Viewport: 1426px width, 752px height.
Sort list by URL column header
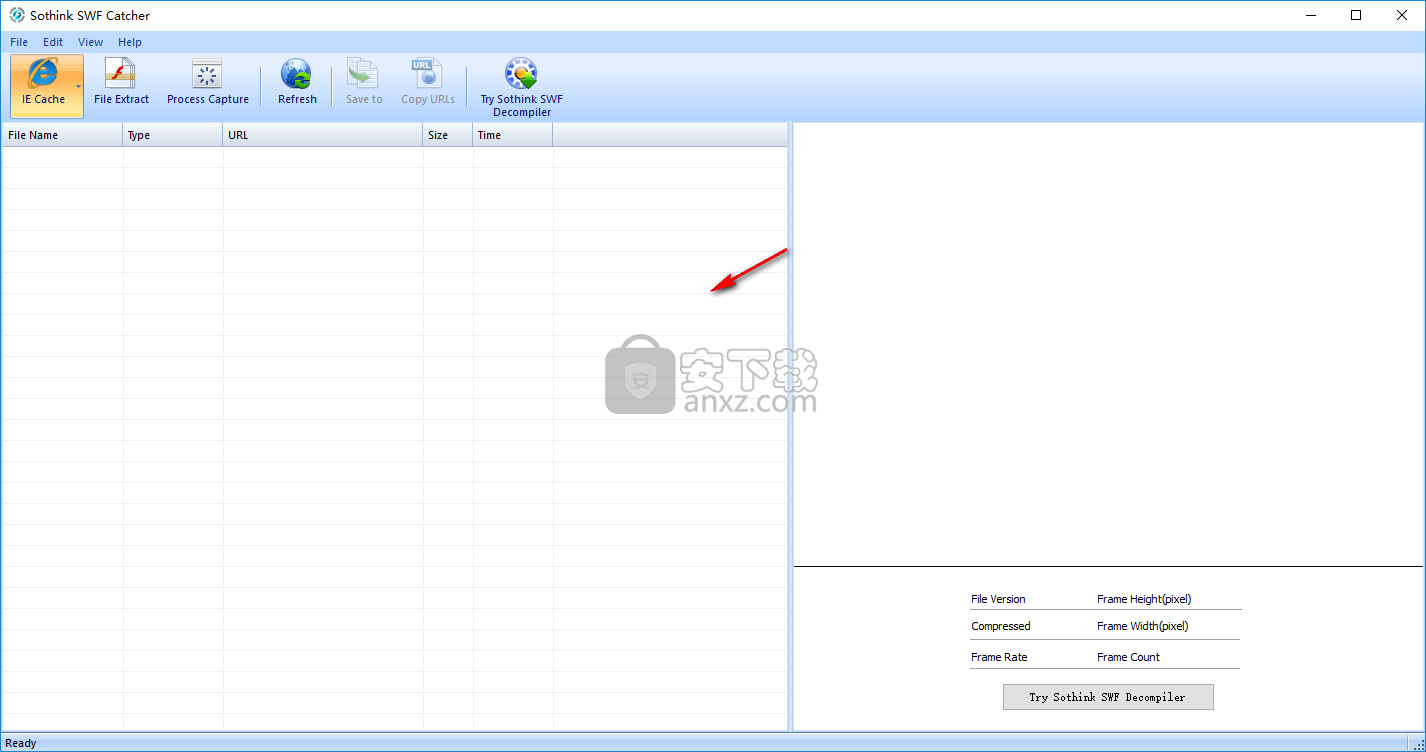323,135
